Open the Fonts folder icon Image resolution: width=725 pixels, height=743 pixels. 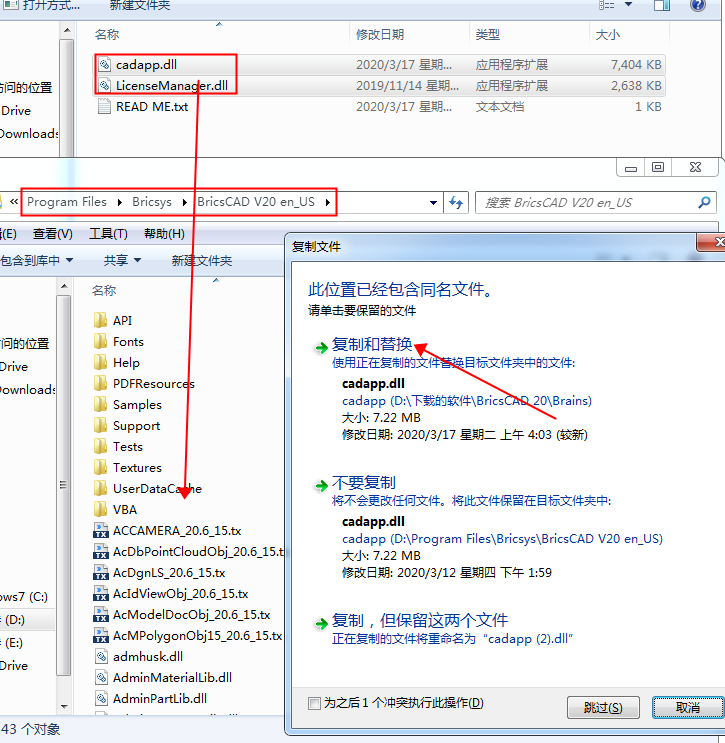click(x=100, y=341)
